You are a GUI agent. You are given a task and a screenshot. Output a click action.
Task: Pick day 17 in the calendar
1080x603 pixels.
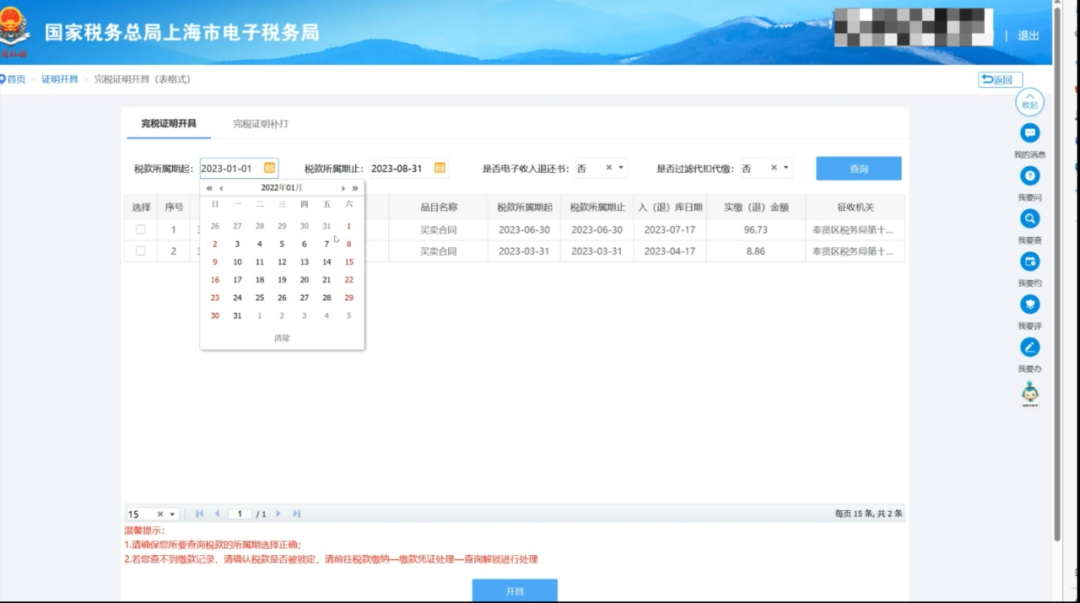click(237, 280)
